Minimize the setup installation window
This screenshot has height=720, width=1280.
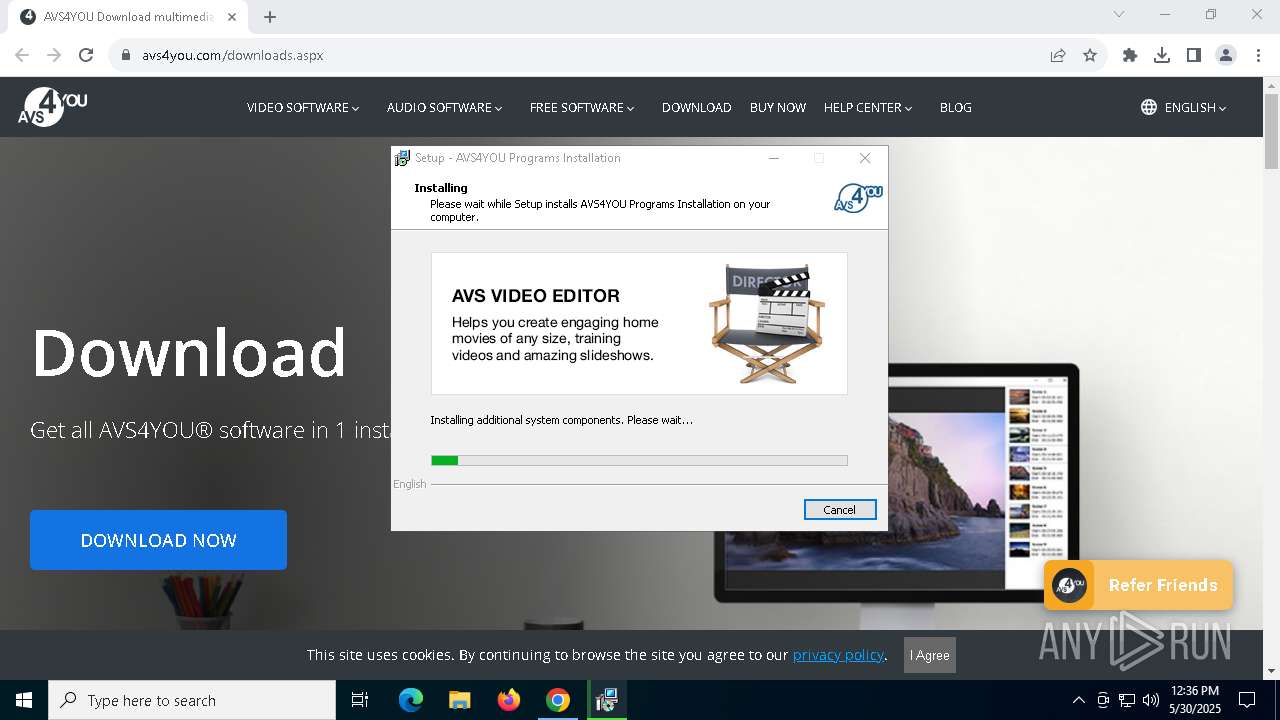coord(774,158)
